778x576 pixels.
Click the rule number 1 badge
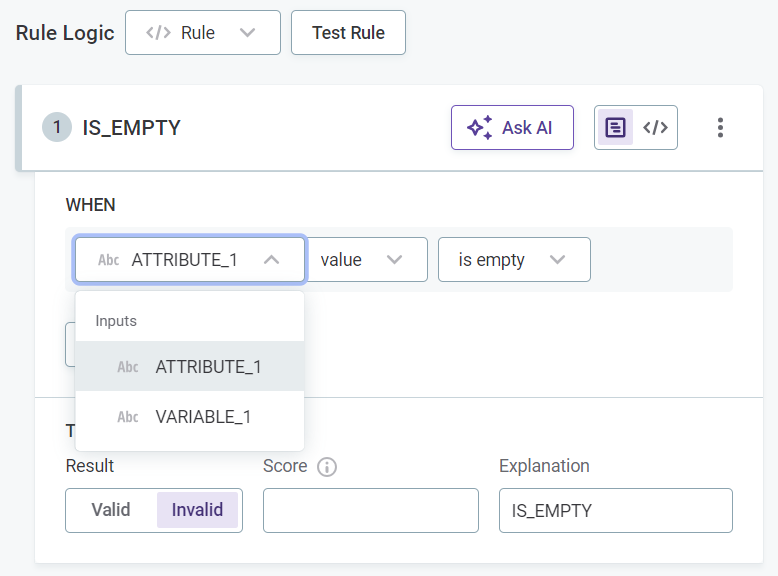tap(57, 127)
